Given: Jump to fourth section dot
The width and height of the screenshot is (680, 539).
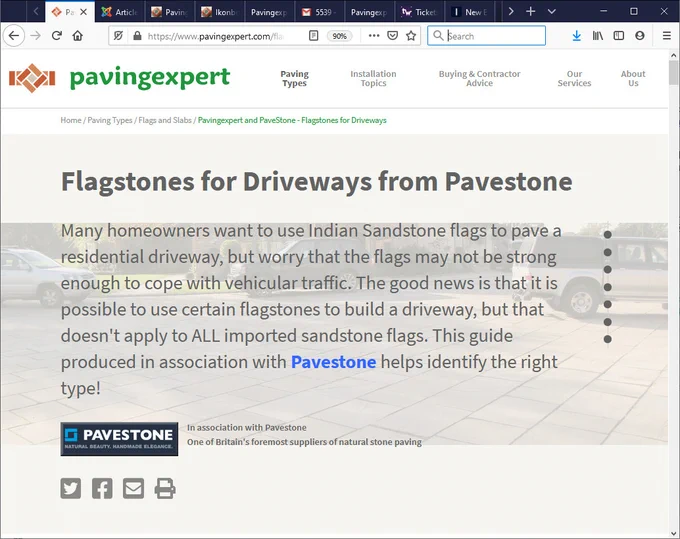Looking at the screenshot, I should pos(608,287).
